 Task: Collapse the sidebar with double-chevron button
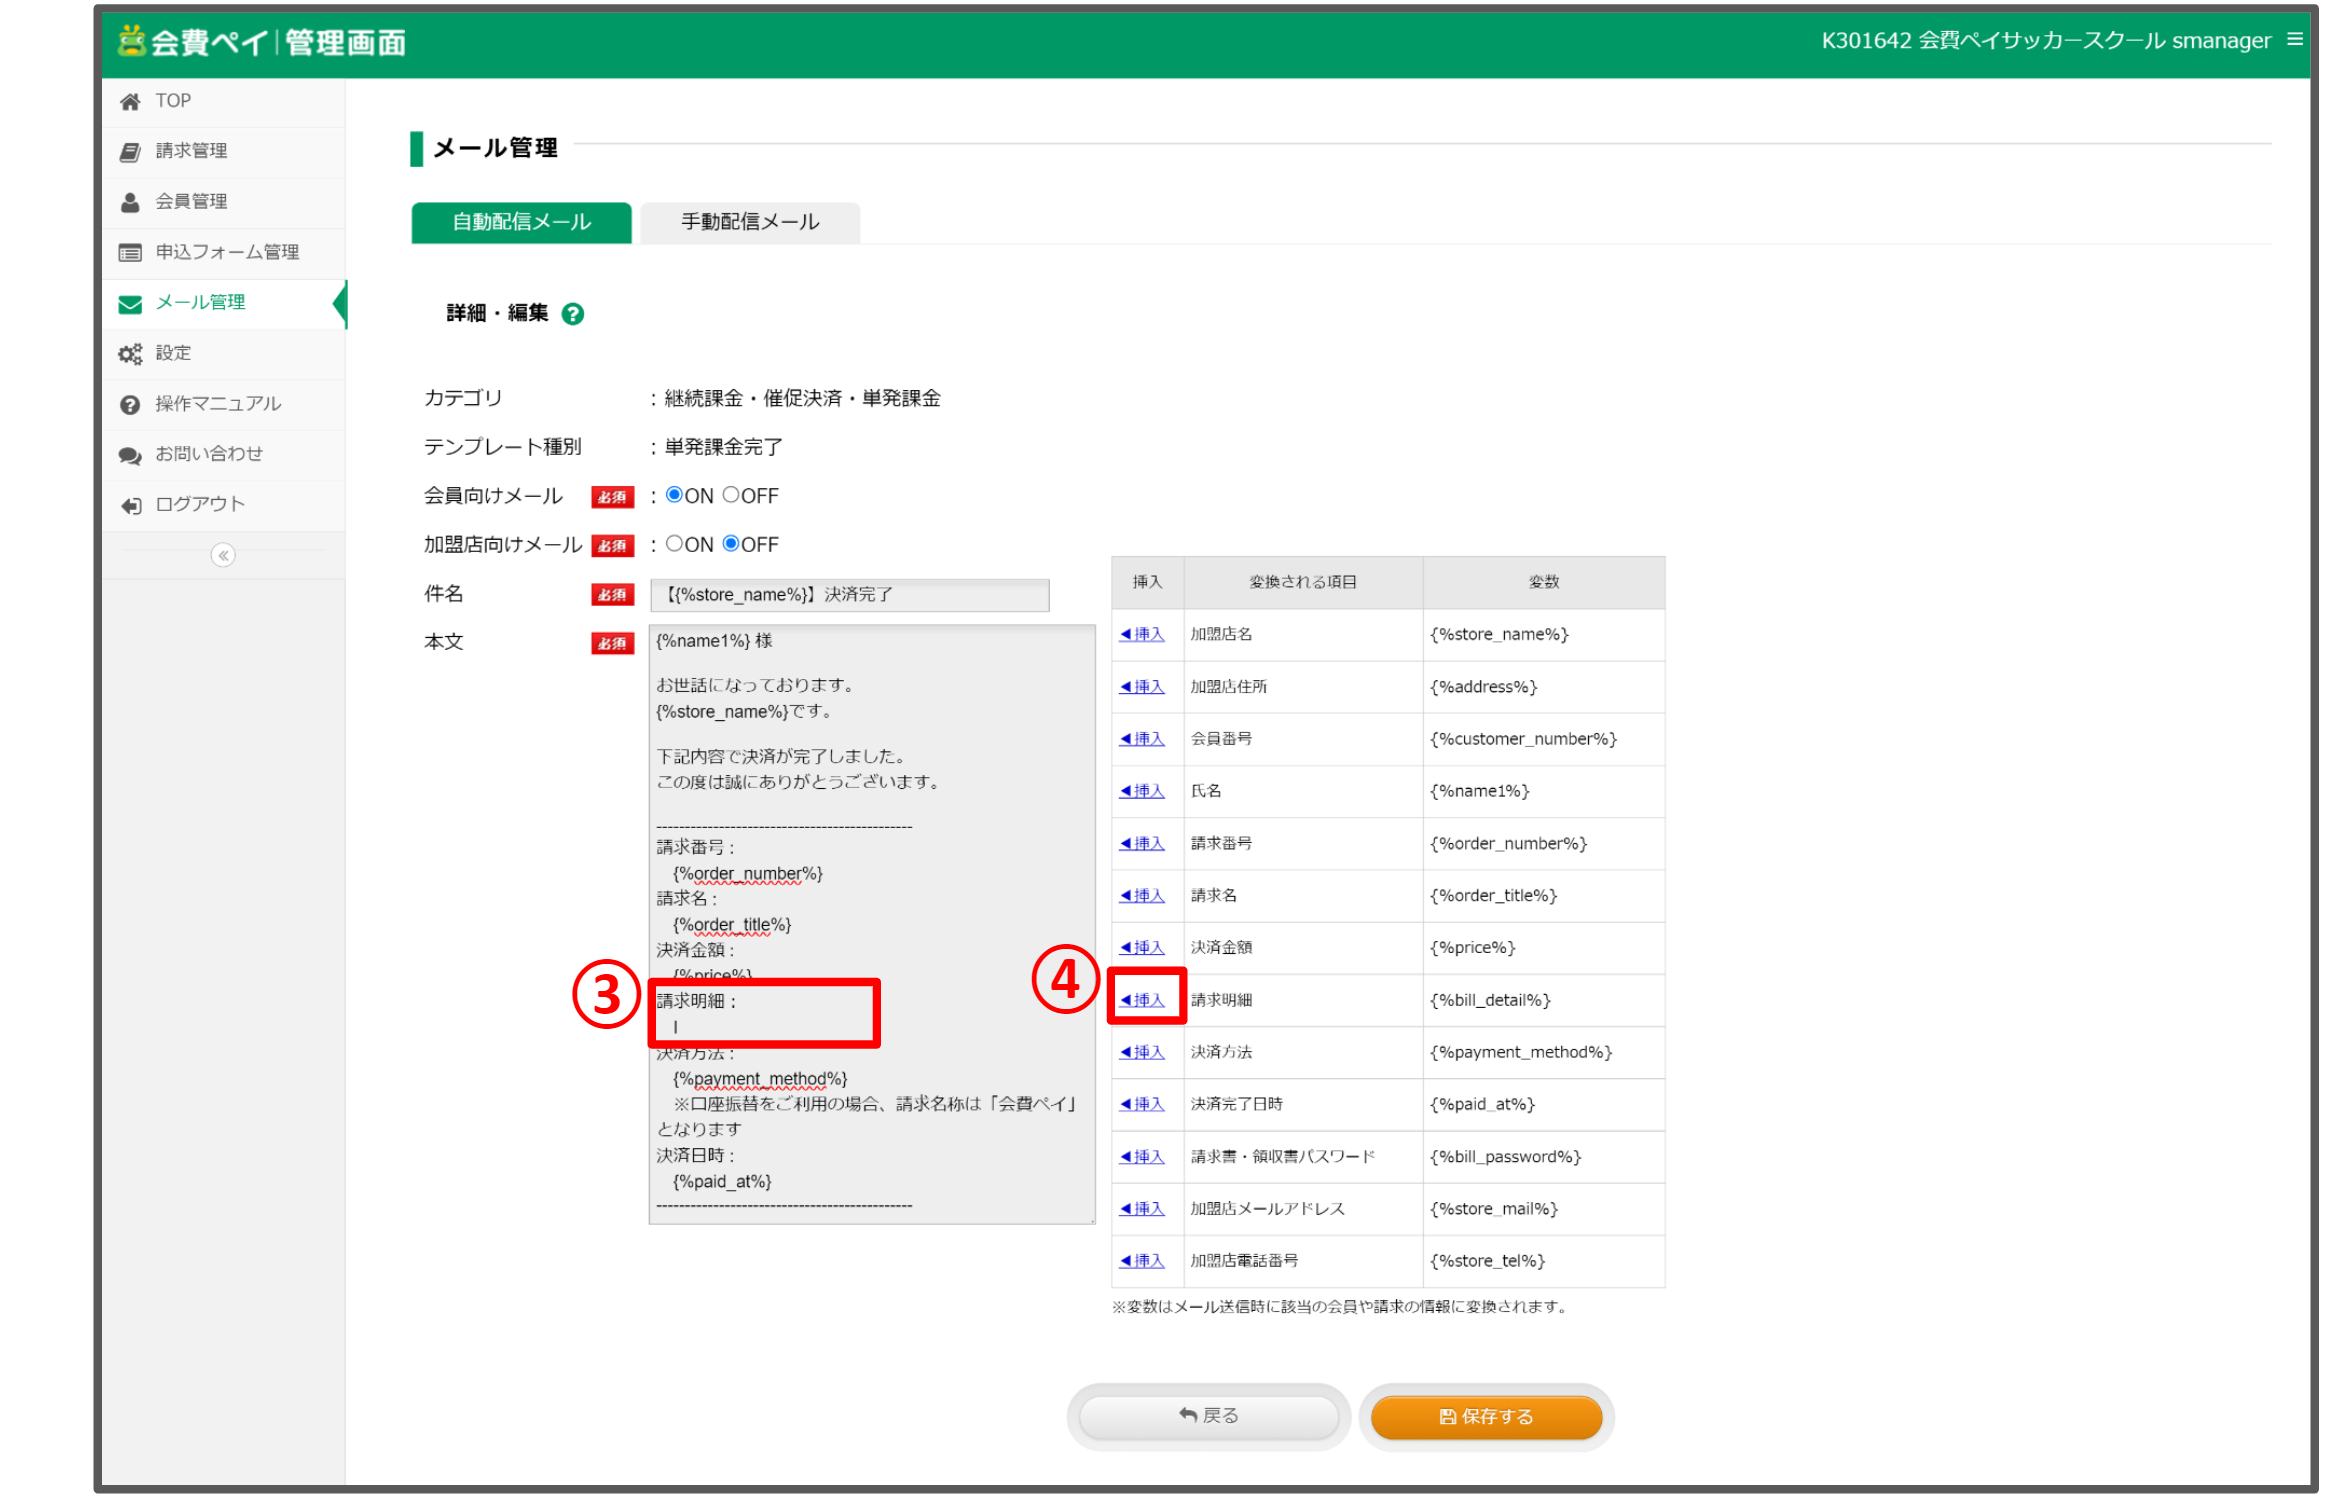click(223, 555)
